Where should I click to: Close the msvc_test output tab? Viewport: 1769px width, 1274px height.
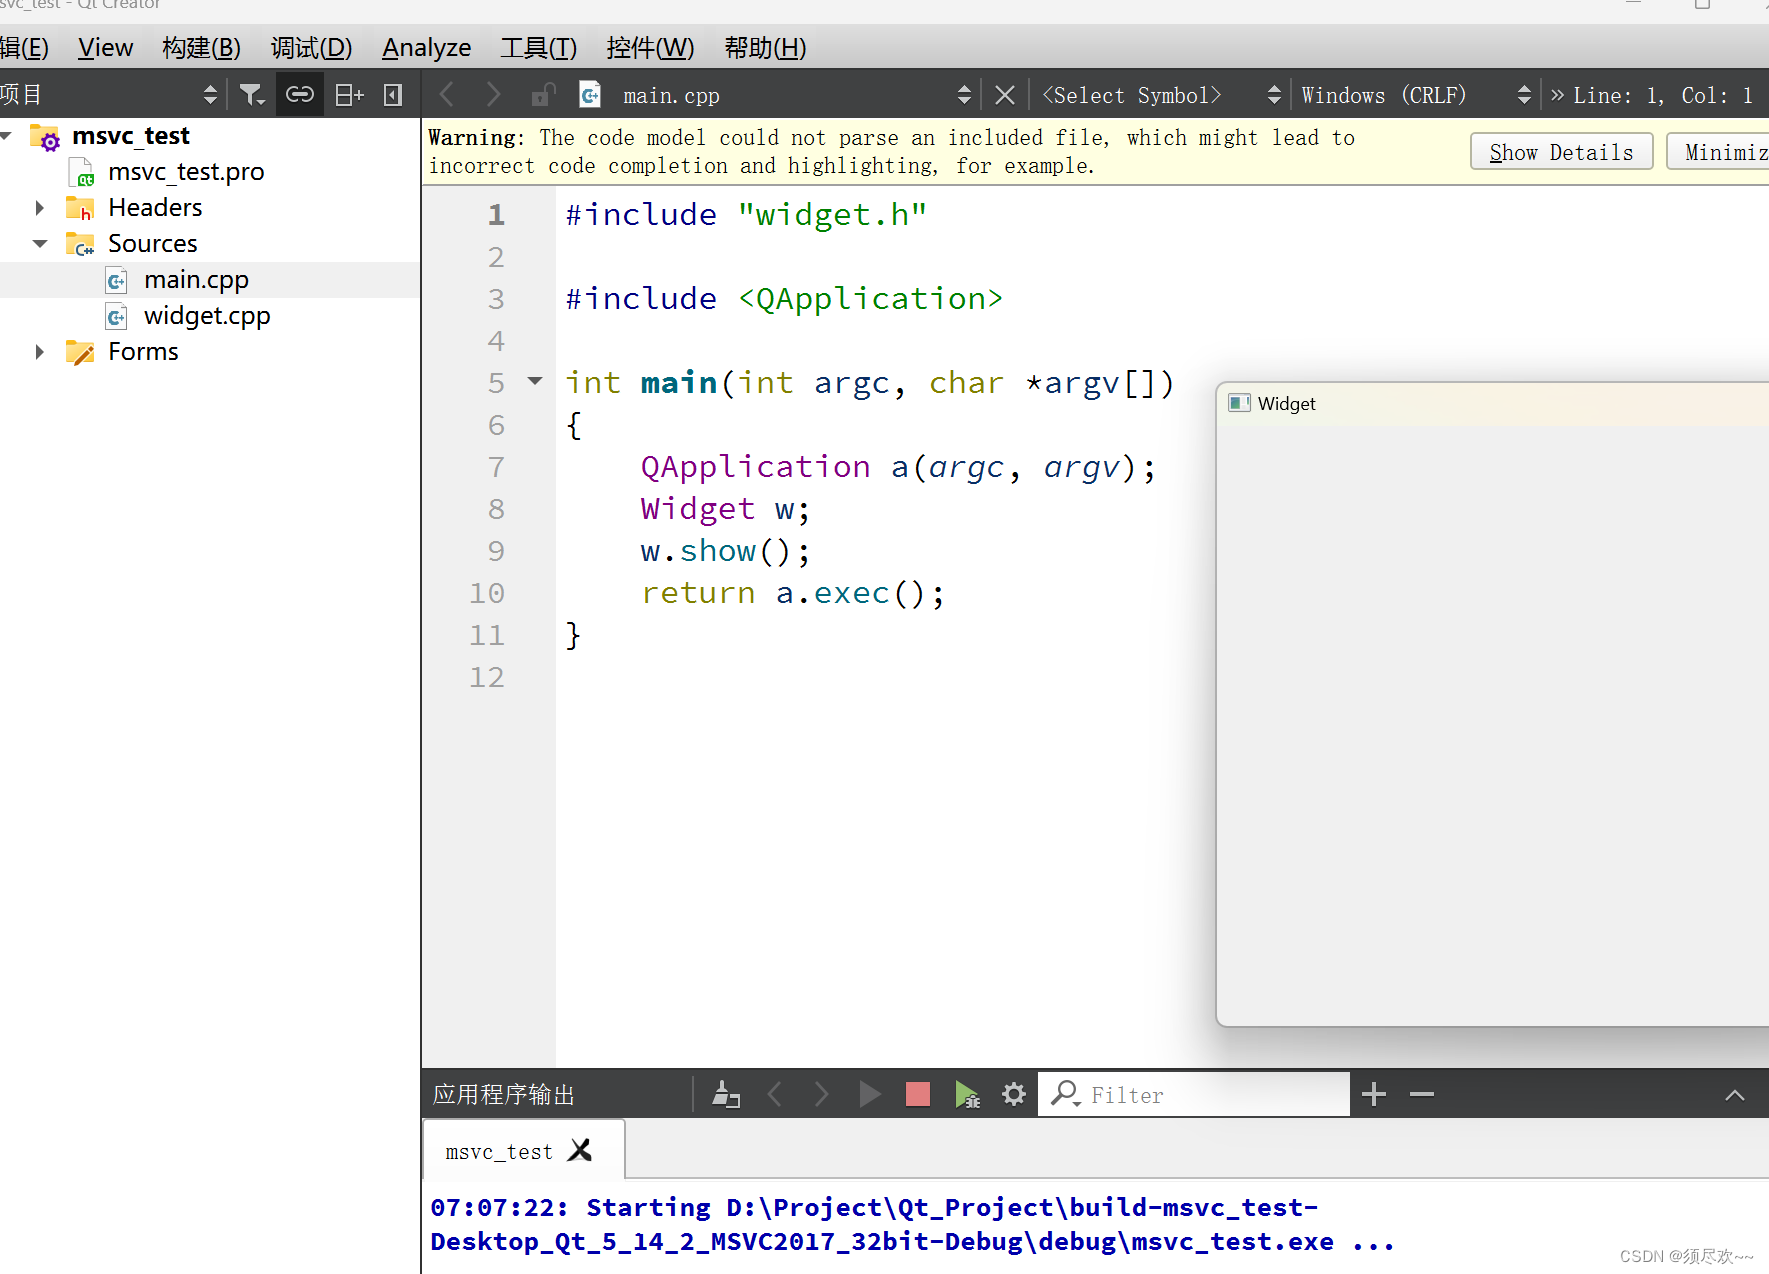pos(580,1151)
